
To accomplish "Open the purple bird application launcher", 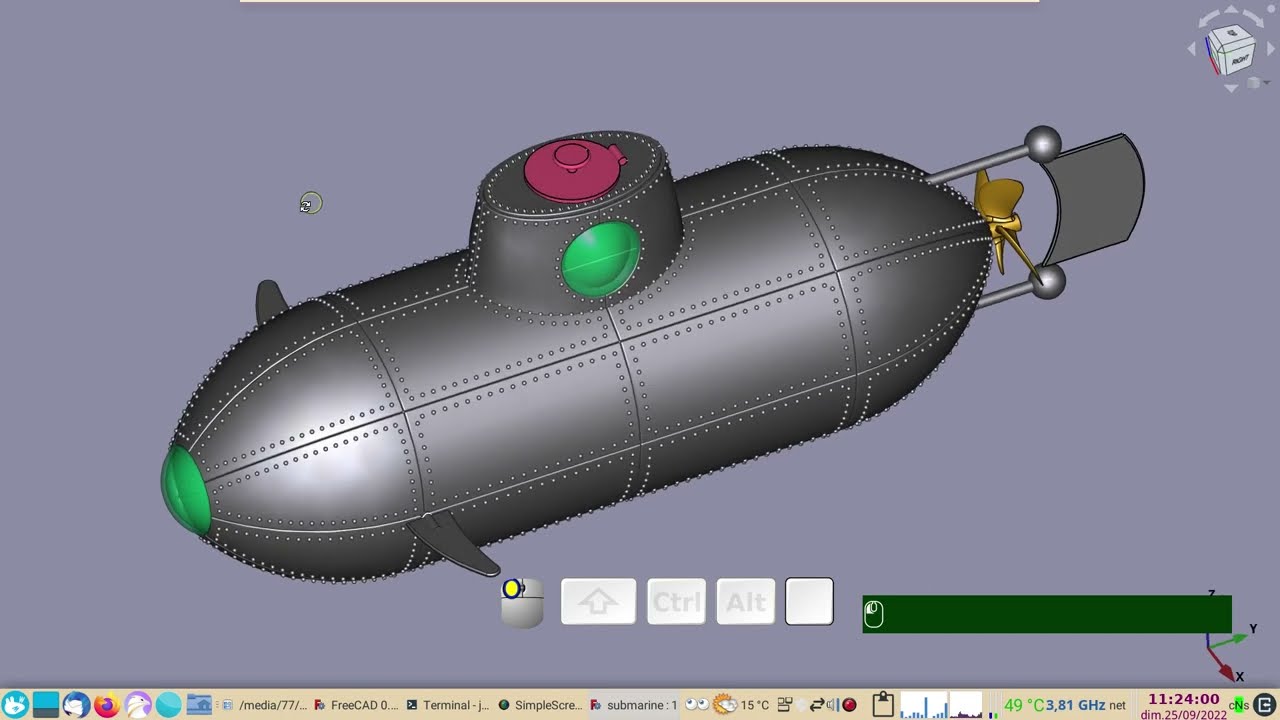I will point(138,705).
